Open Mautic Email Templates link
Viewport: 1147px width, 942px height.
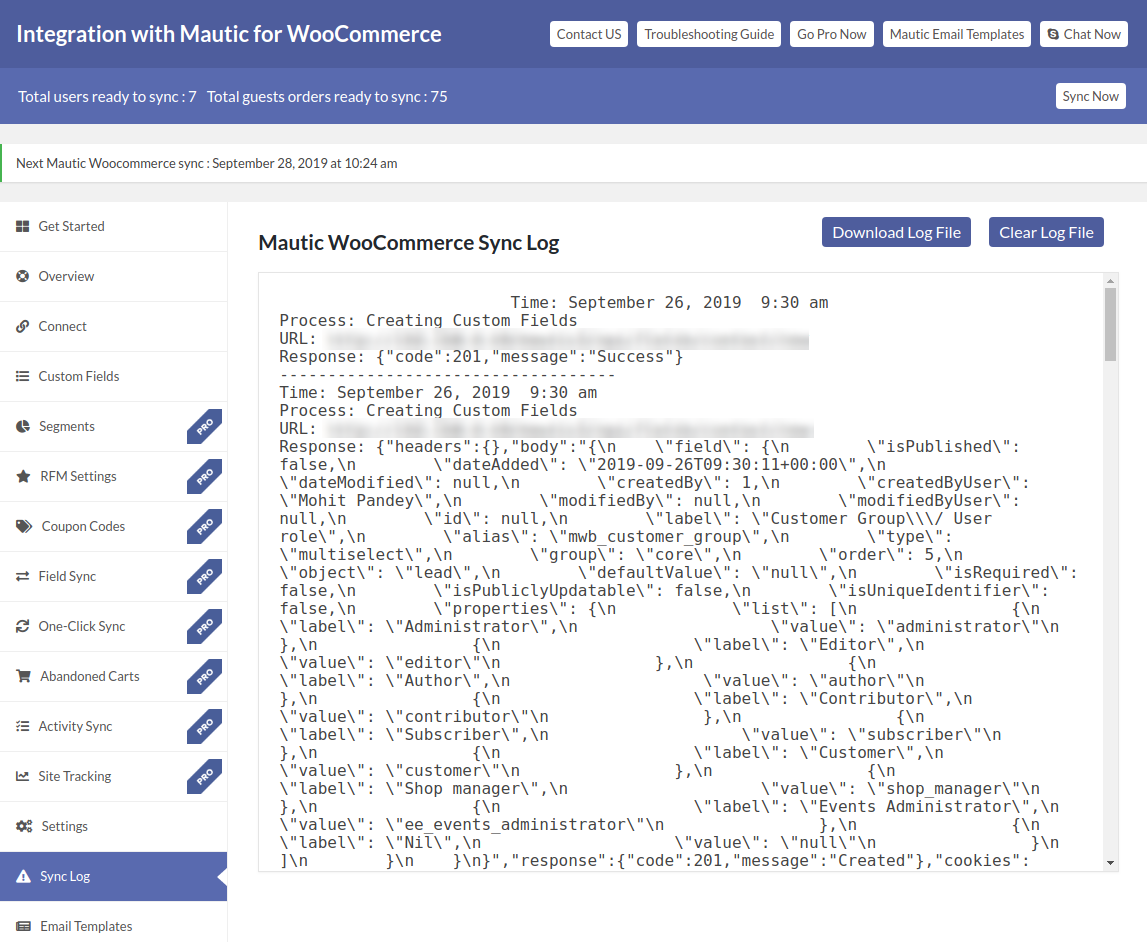pos(957,34)
